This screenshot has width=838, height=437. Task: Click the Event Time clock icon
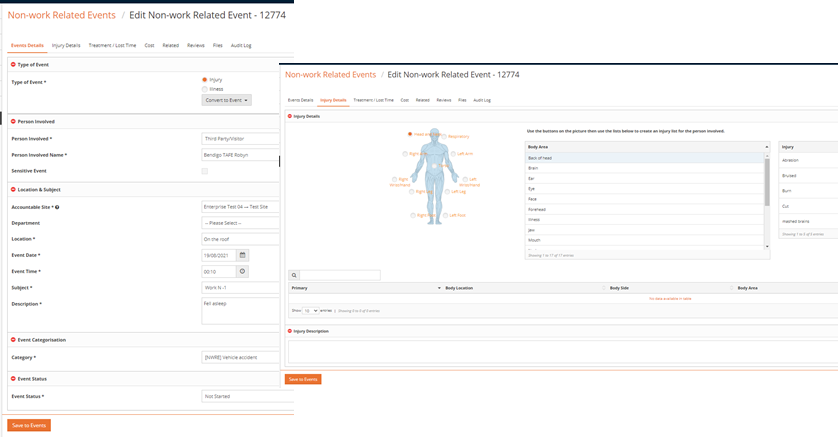point(242,271)
